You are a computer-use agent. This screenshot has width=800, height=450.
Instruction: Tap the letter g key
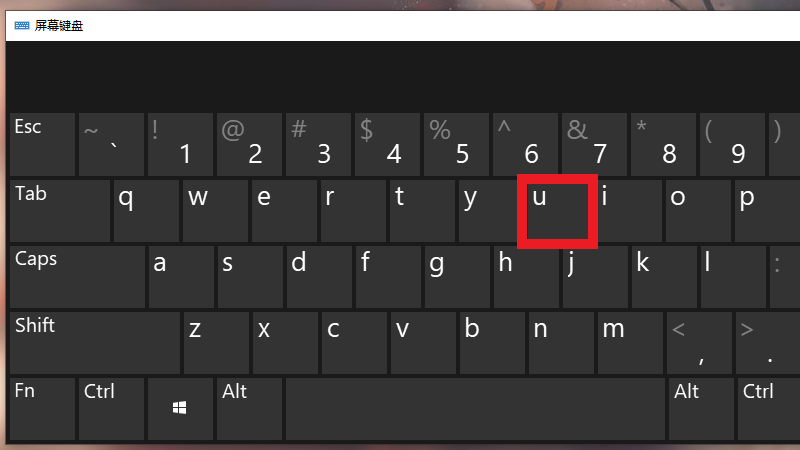(x=457, y=277)
